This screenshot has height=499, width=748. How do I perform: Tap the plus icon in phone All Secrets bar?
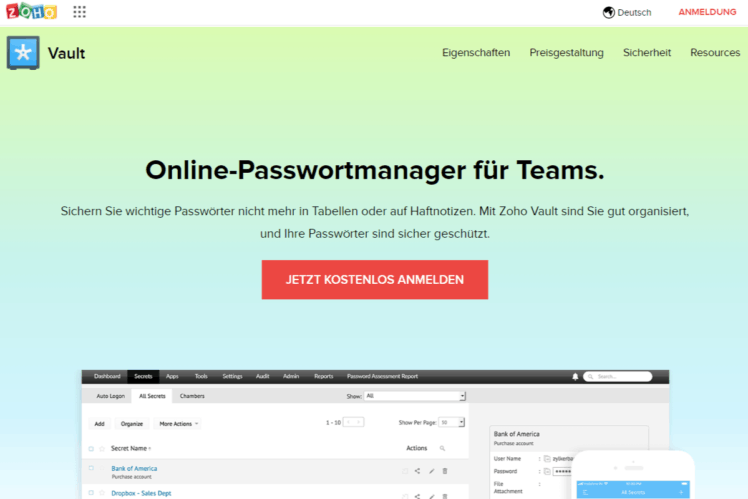coord(681,492)
